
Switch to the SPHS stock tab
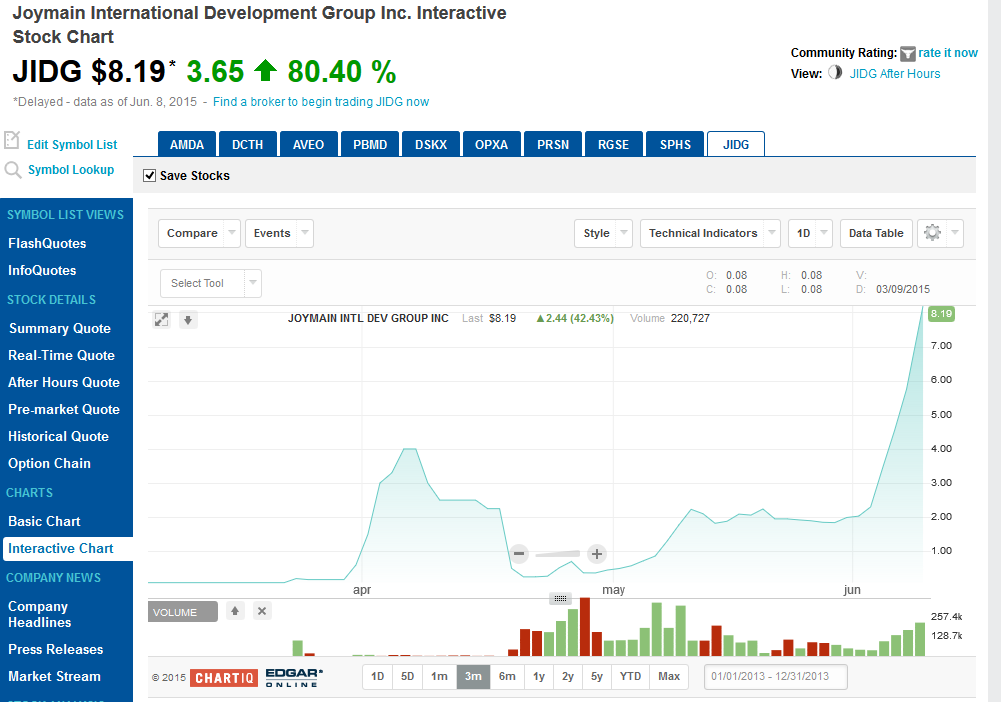click(x=674, y=143)
